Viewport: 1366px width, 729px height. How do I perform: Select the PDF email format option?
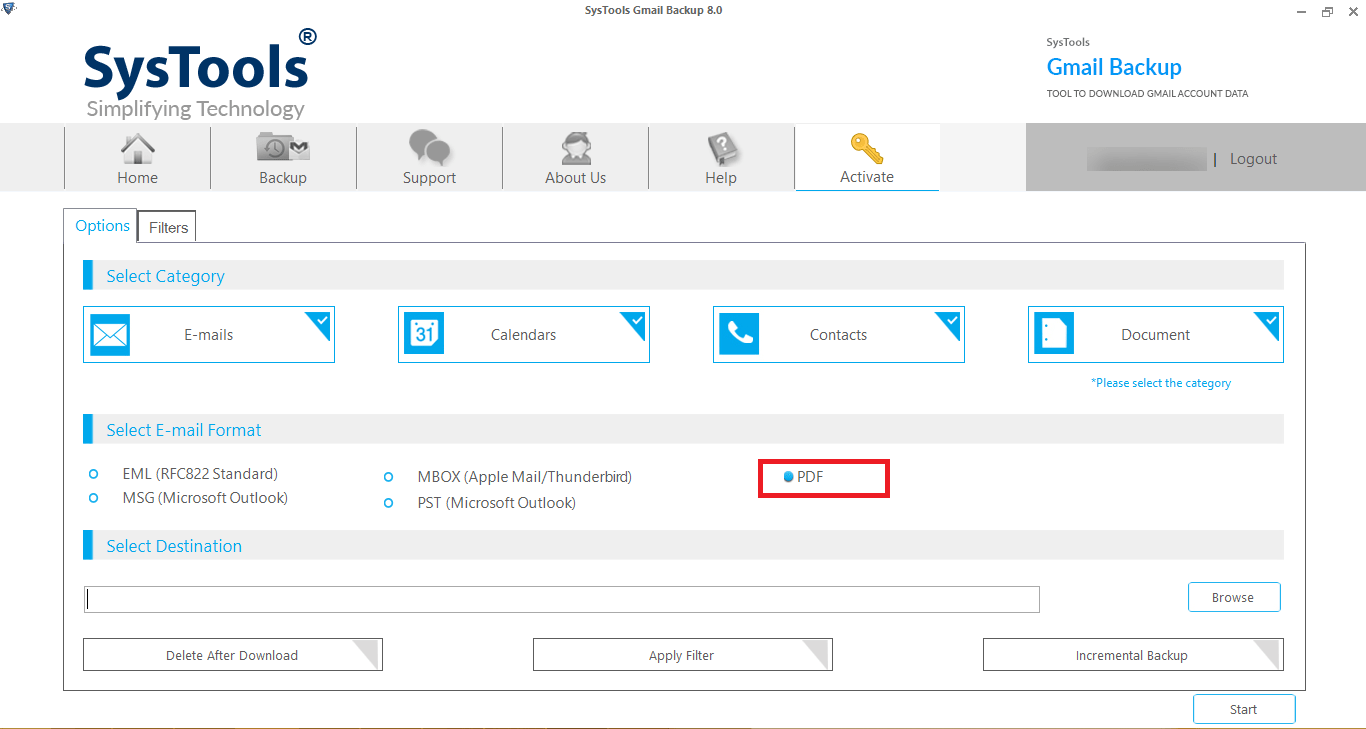(x=787, y=477)
